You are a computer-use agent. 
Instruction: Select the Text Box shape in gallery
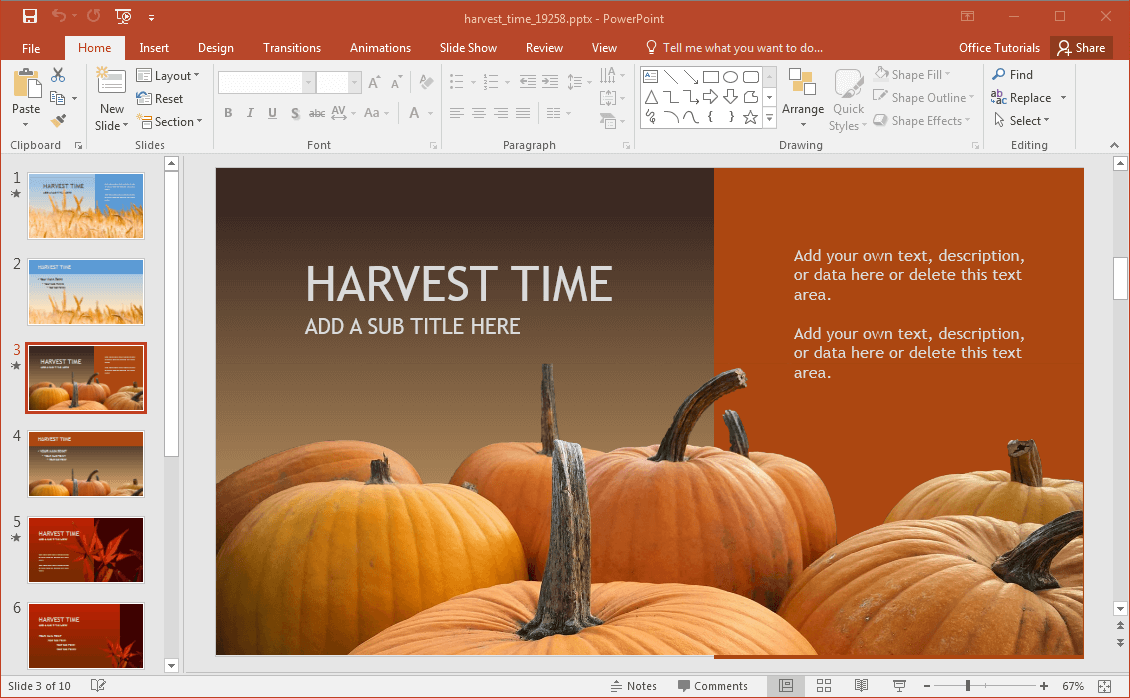[x=650, y=76]
